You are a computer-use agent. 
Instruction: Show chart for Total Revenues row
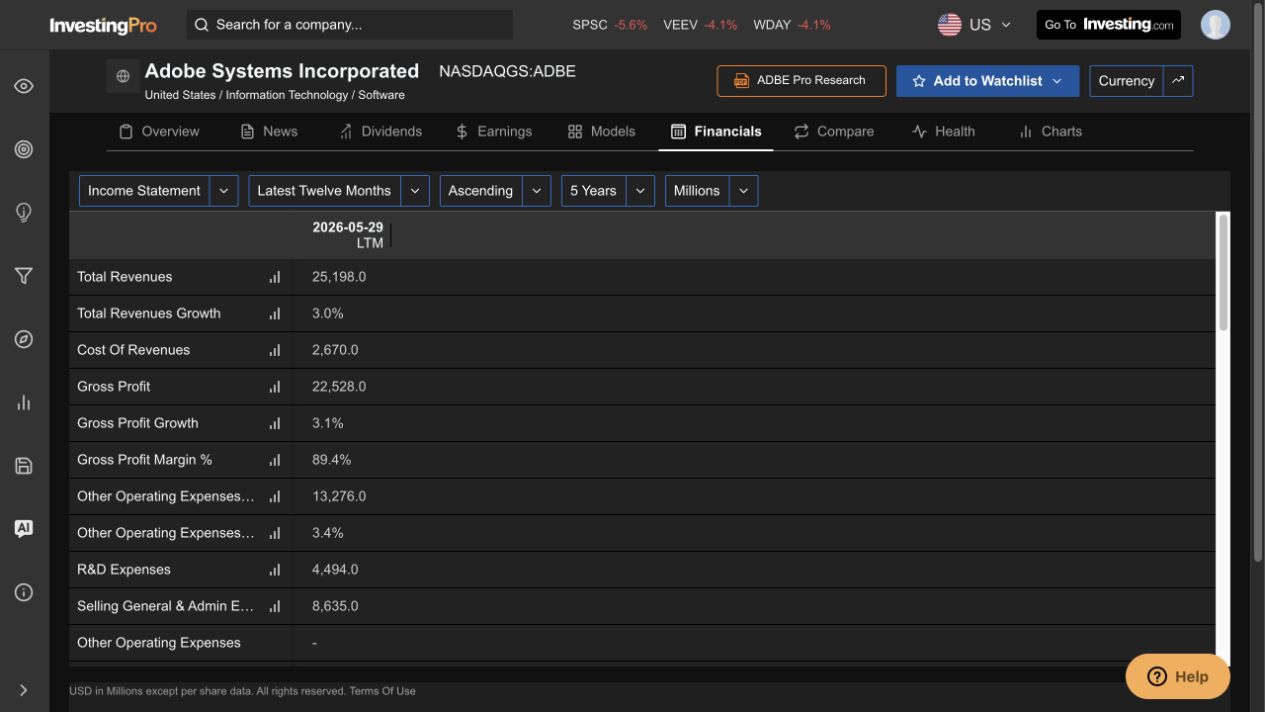coord(275,277)
